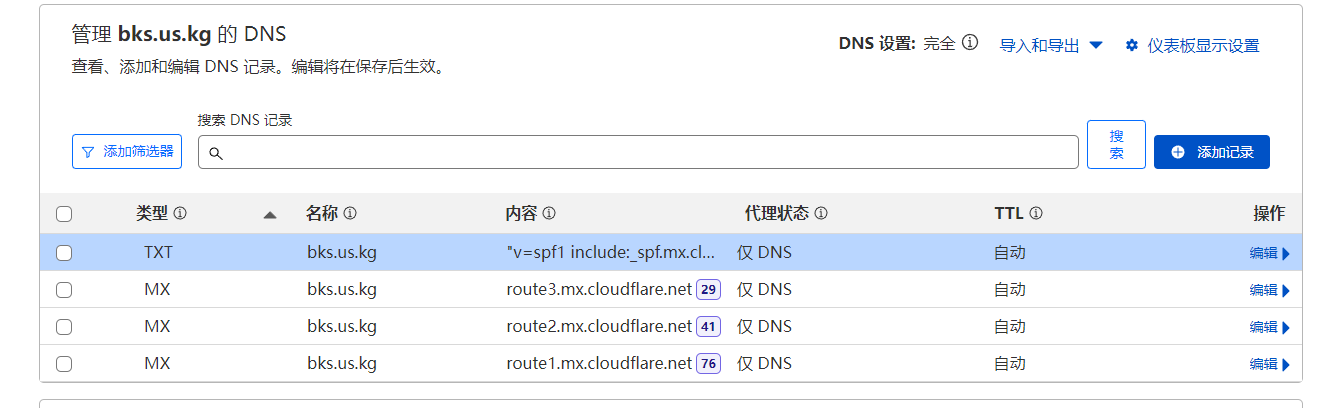
Task: Select the TXT record checkbox
Action: point(64,253)
